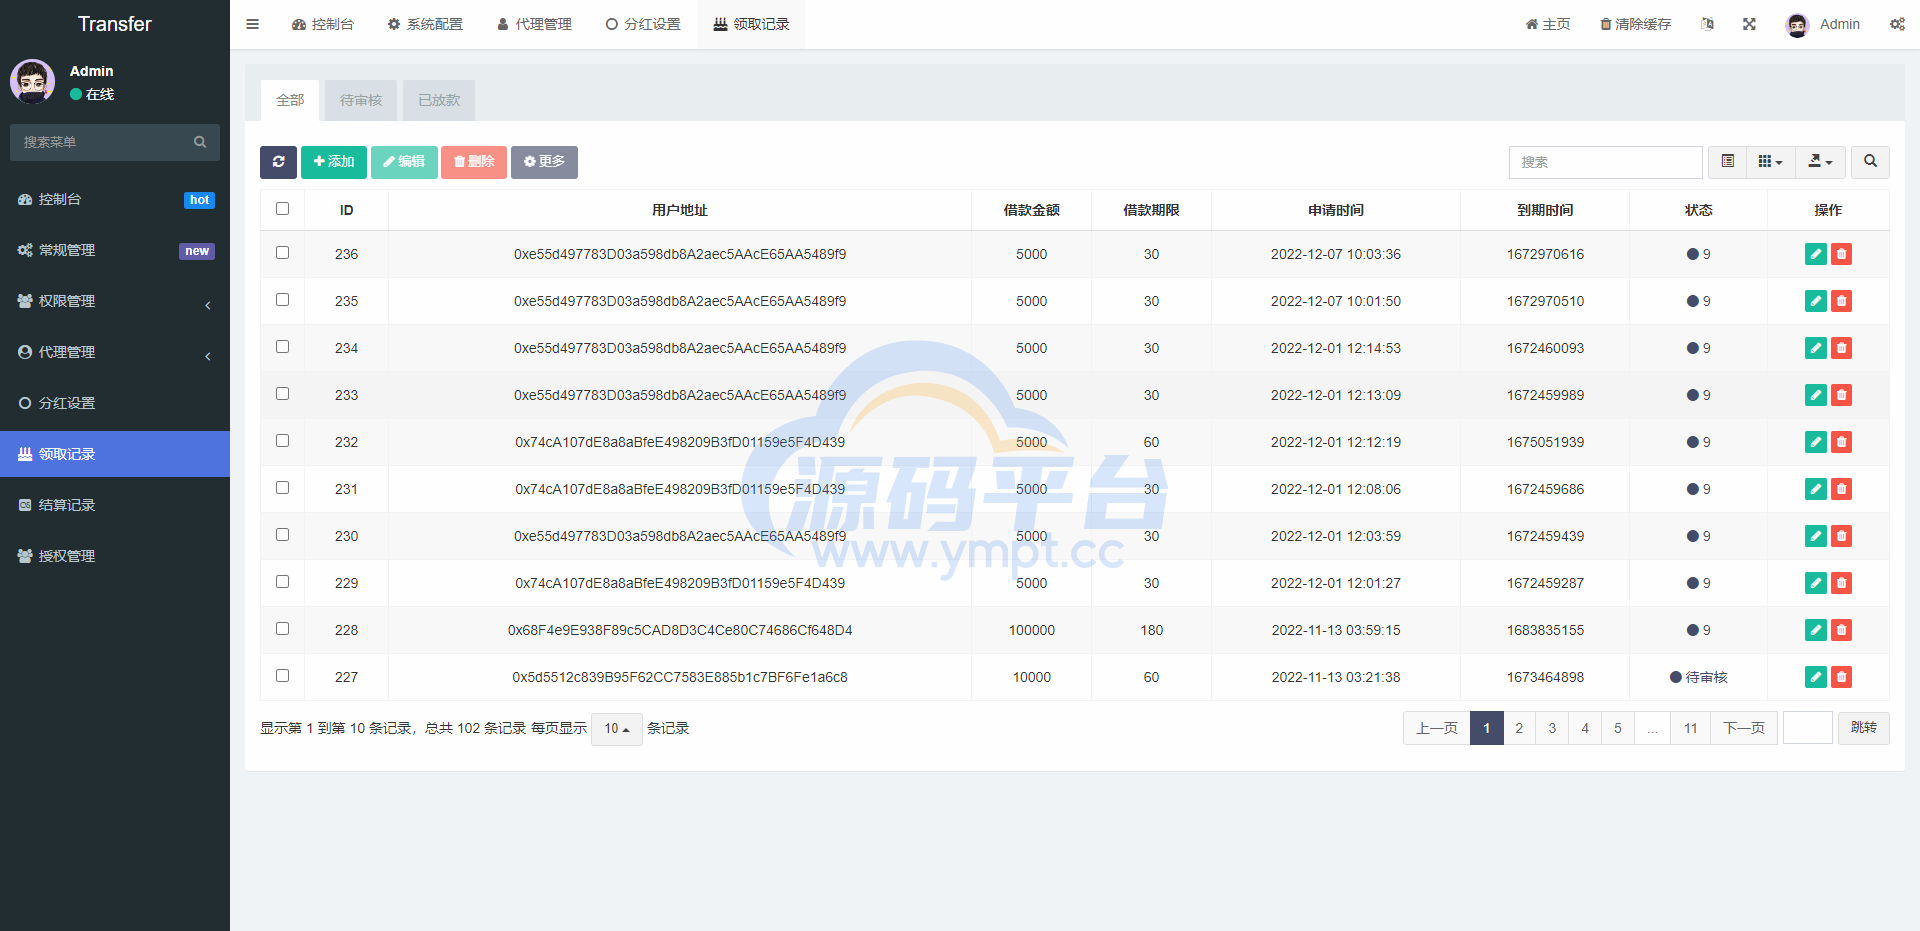1920x931 pixels.
Task: Click the sidebar menu search icon
Action: (x=200, y=142)
